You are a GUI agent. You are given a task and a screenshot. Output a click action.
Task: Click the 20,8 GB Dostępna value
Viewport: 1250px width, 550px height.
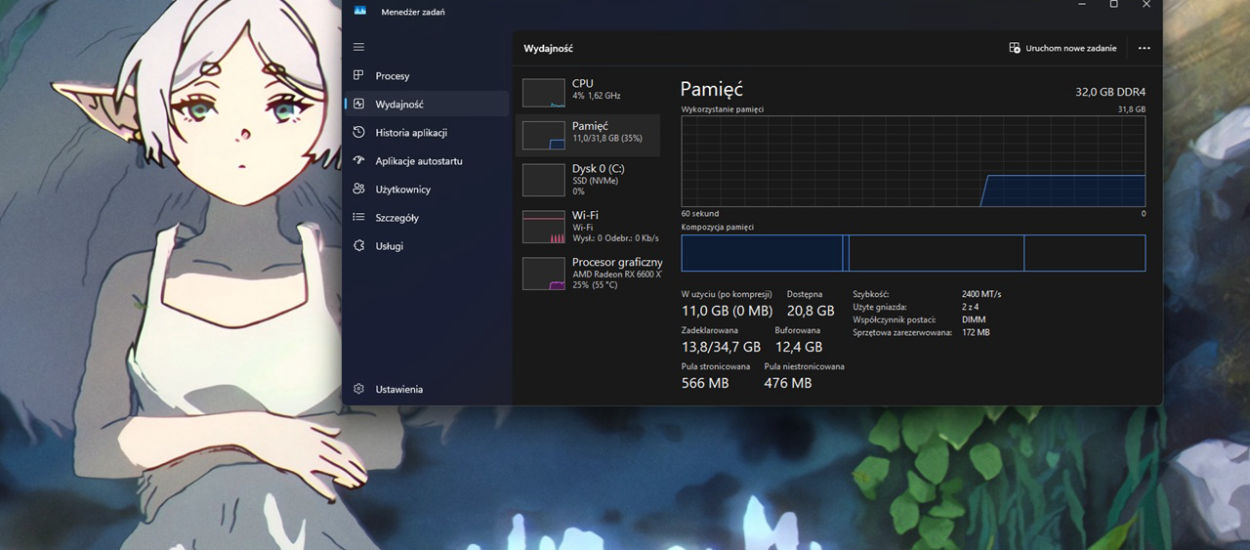pos(810,311)
